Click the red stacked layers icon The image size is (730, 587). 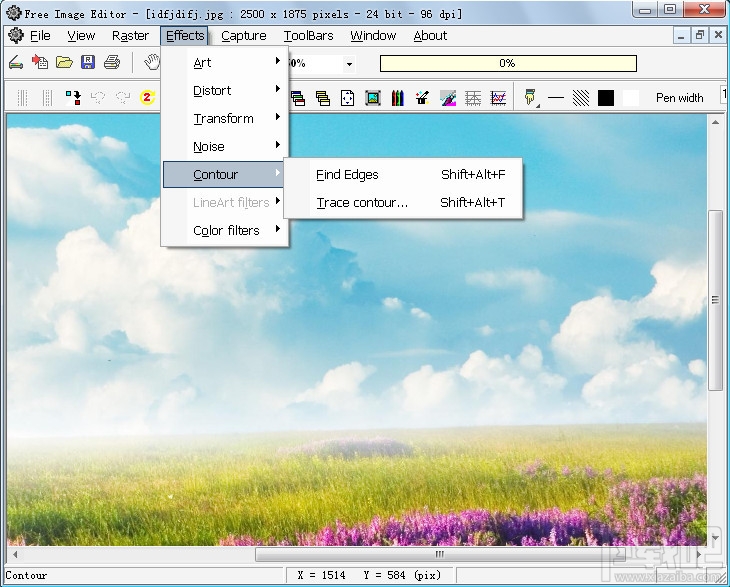point(298,98)
